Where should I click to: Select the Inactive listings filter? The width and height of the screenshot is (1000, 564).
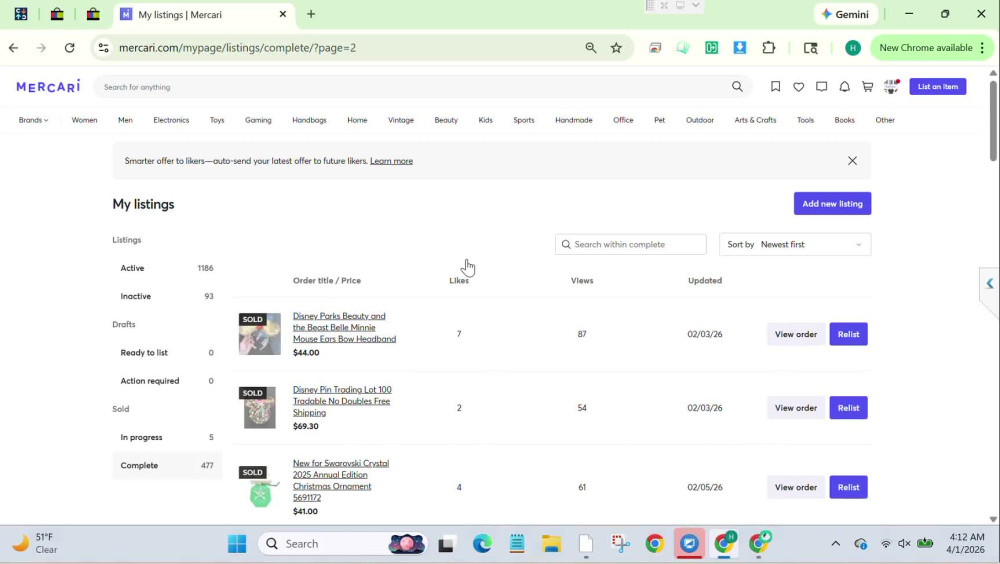(x=167, y=296)
